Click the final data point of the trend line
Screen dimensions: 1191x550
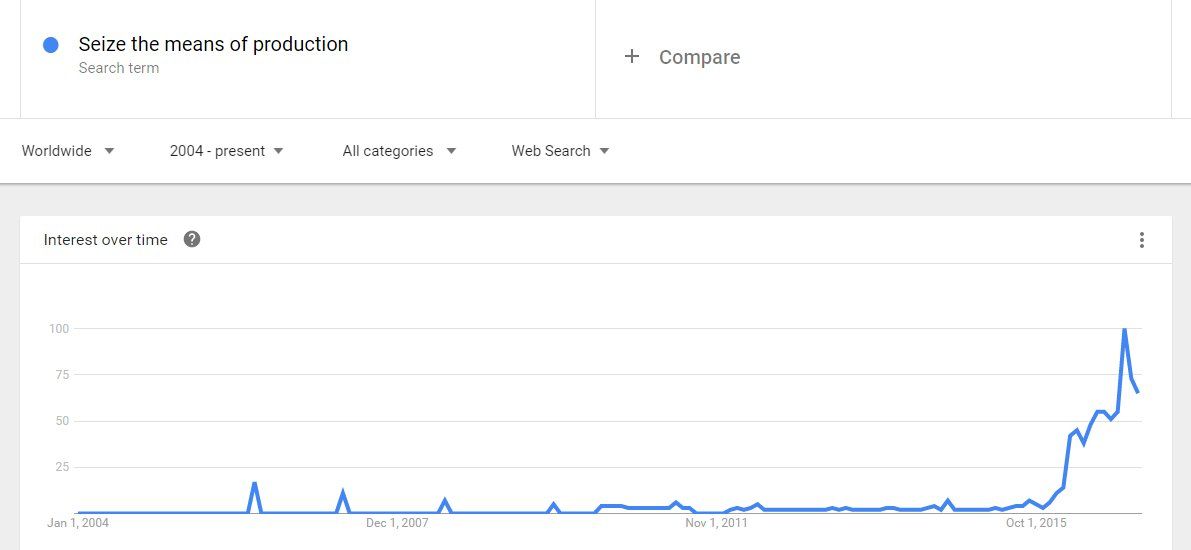(x=1137, y=392)
